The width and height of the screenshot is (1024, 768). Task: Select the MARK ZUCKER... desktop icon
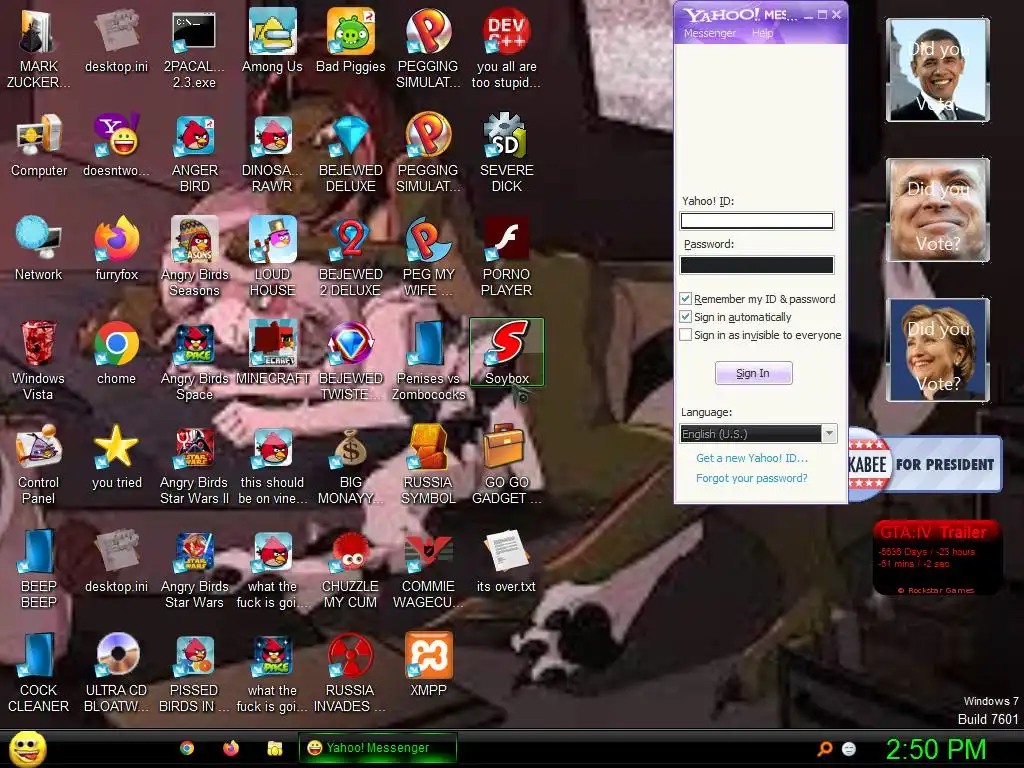[x=39, y=48]
